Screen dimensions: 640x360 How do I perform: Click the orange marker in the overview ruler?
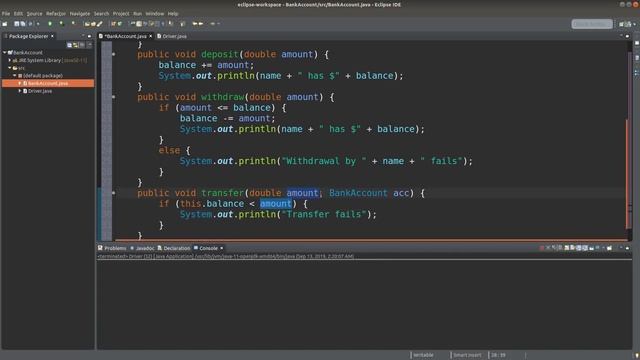627,173
